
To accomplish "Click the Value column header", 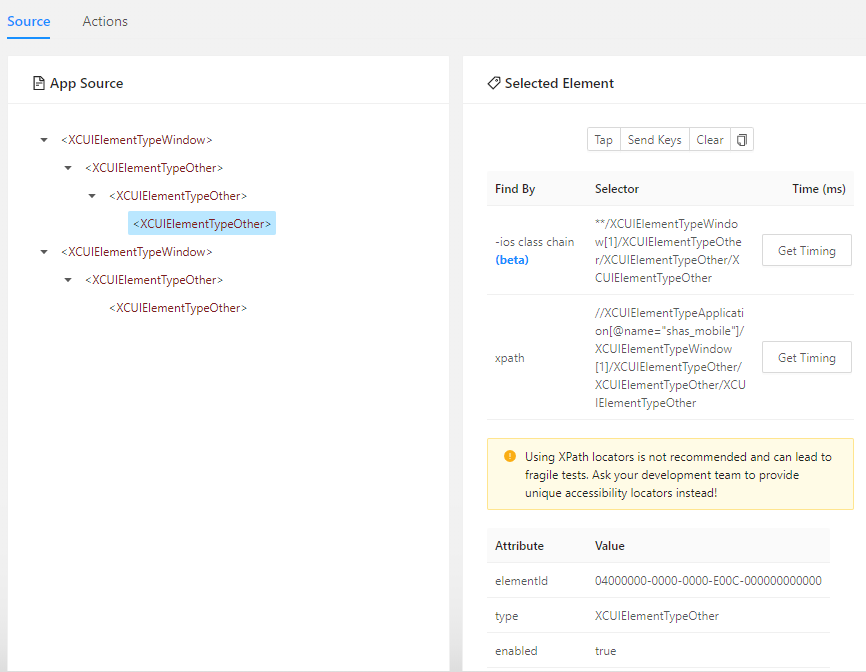I will coord(609,546).
